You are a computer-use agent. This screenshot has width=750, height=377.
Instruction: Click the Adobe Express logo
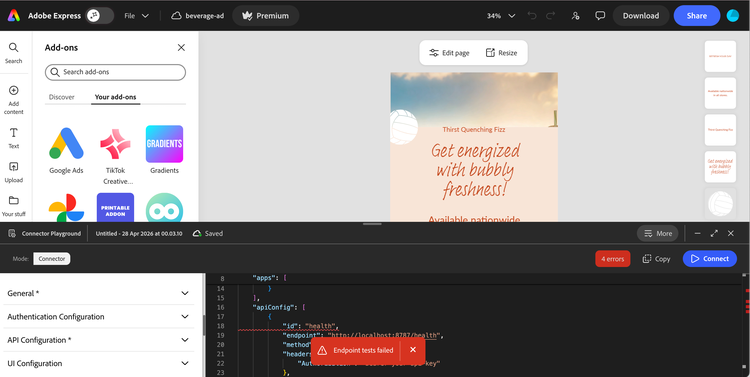(13, 16)
